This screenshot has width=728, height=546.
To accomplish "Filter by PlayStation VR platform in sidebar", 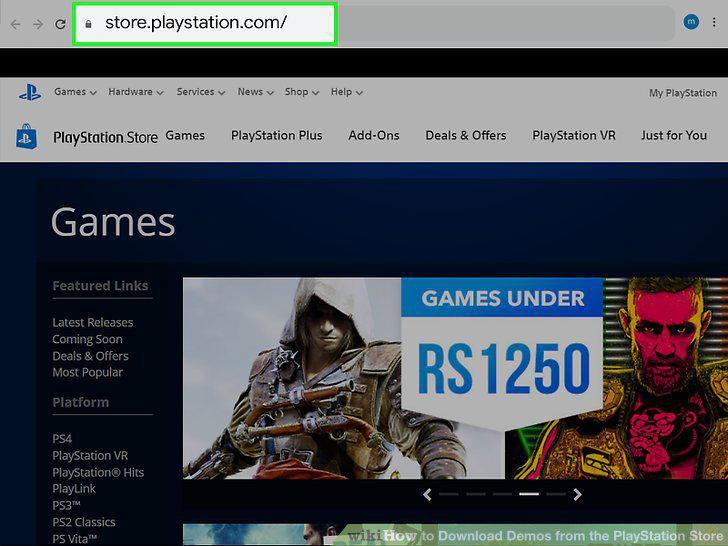I will pos(90,455).
